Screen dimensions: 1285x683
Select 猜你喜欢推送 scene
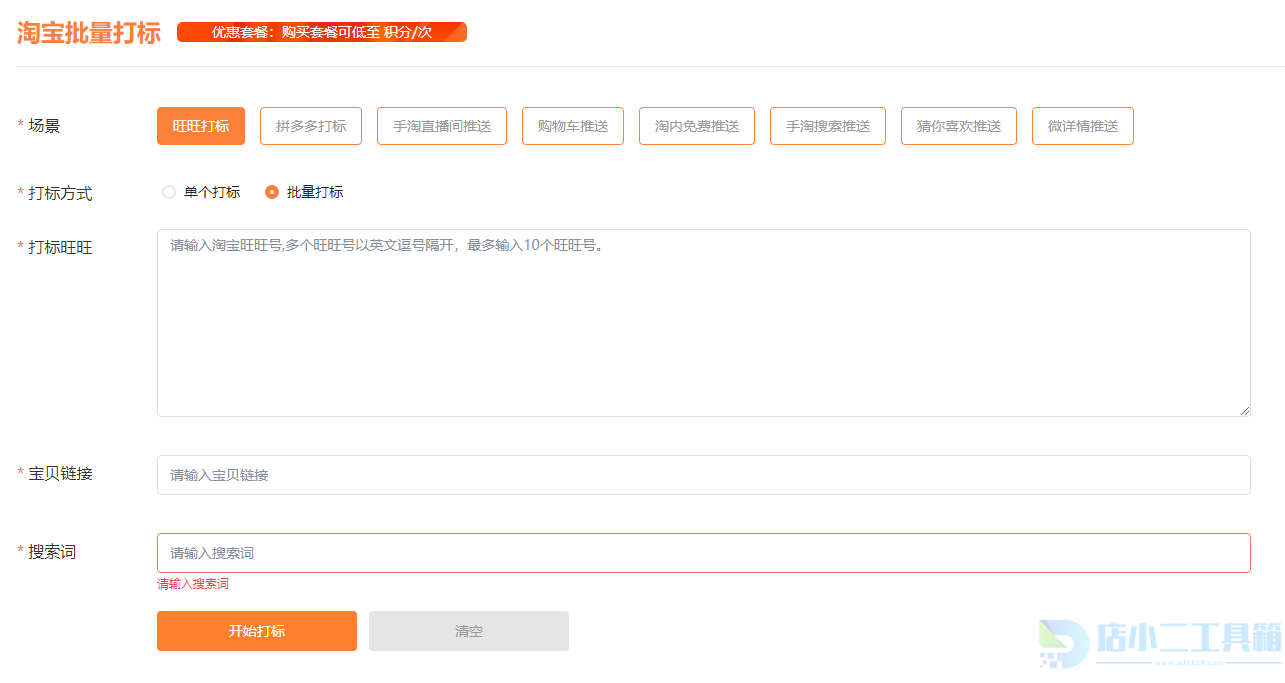tap(959, 126)
